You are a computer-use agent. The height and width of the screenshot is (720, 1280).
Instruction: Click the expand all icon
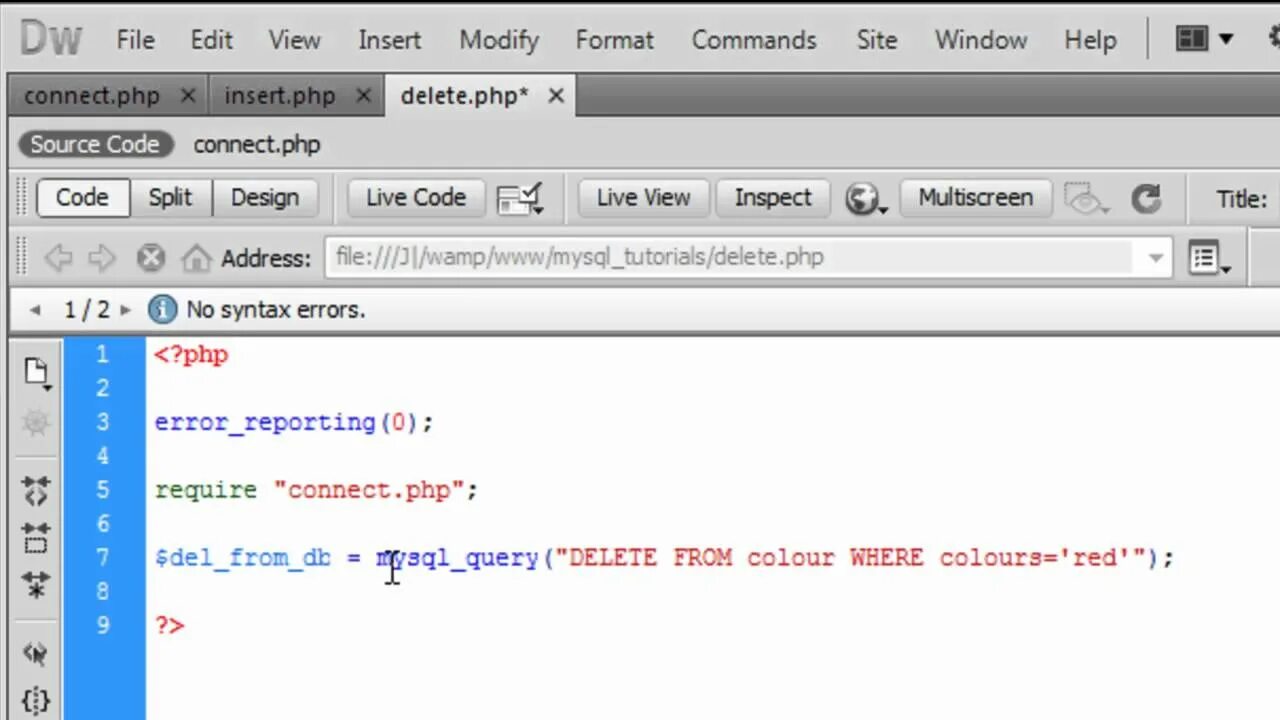click(36, 584)
